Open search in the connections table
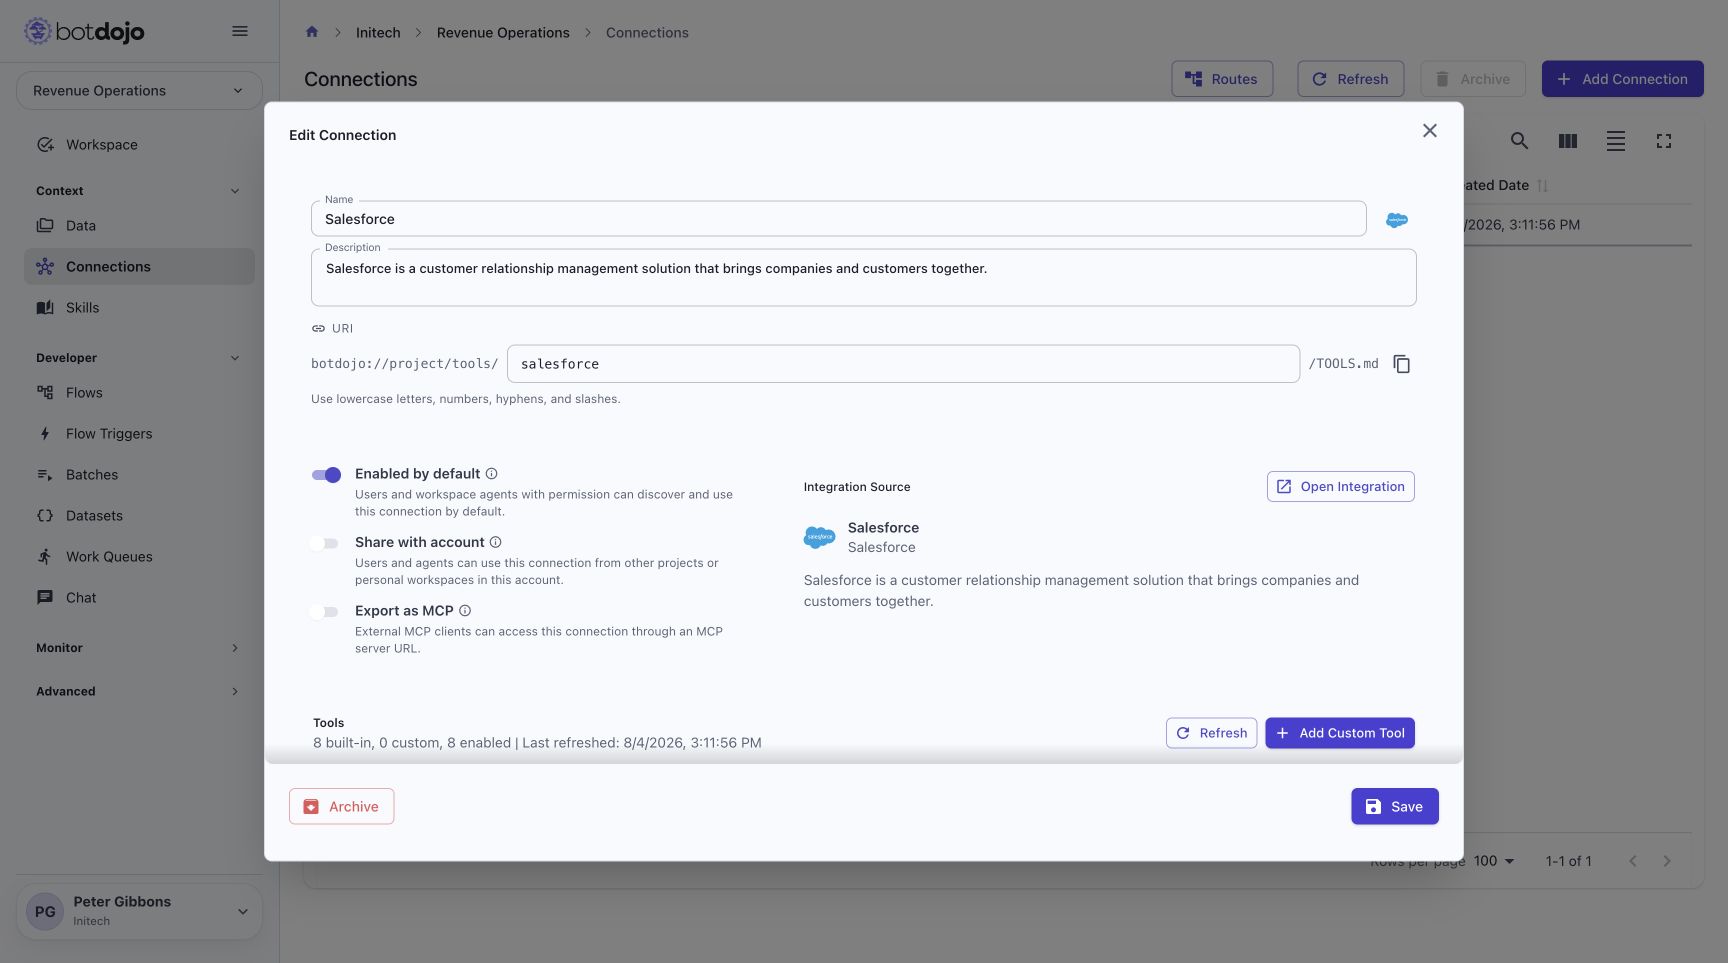 click(1519, 141)
